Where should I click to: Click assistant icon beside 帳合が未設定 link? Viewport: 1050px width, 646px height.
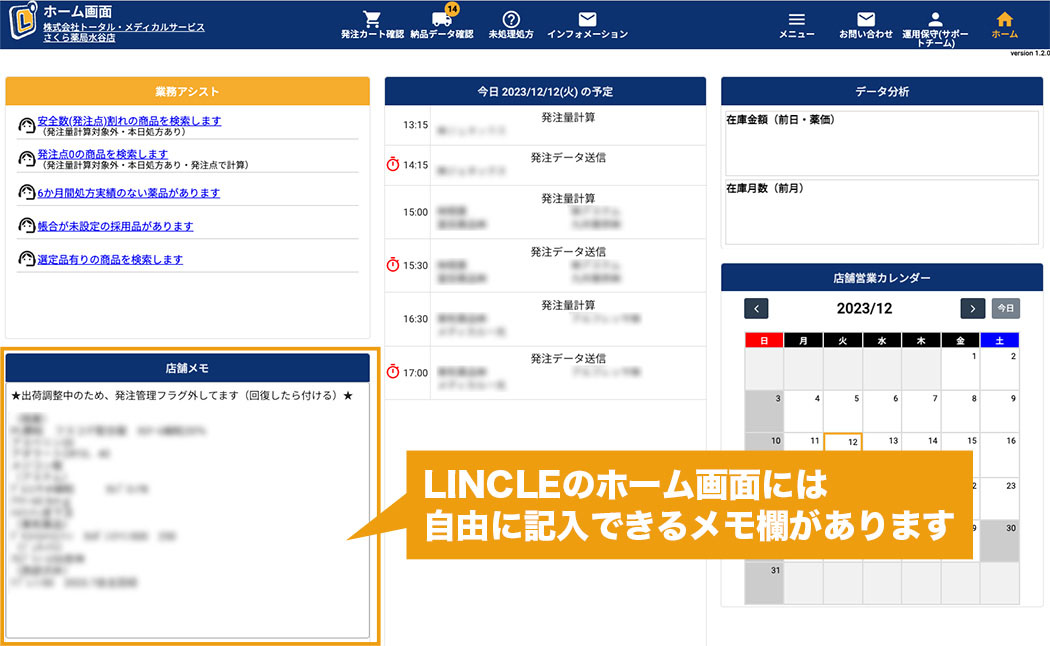[x=27, y=226]
